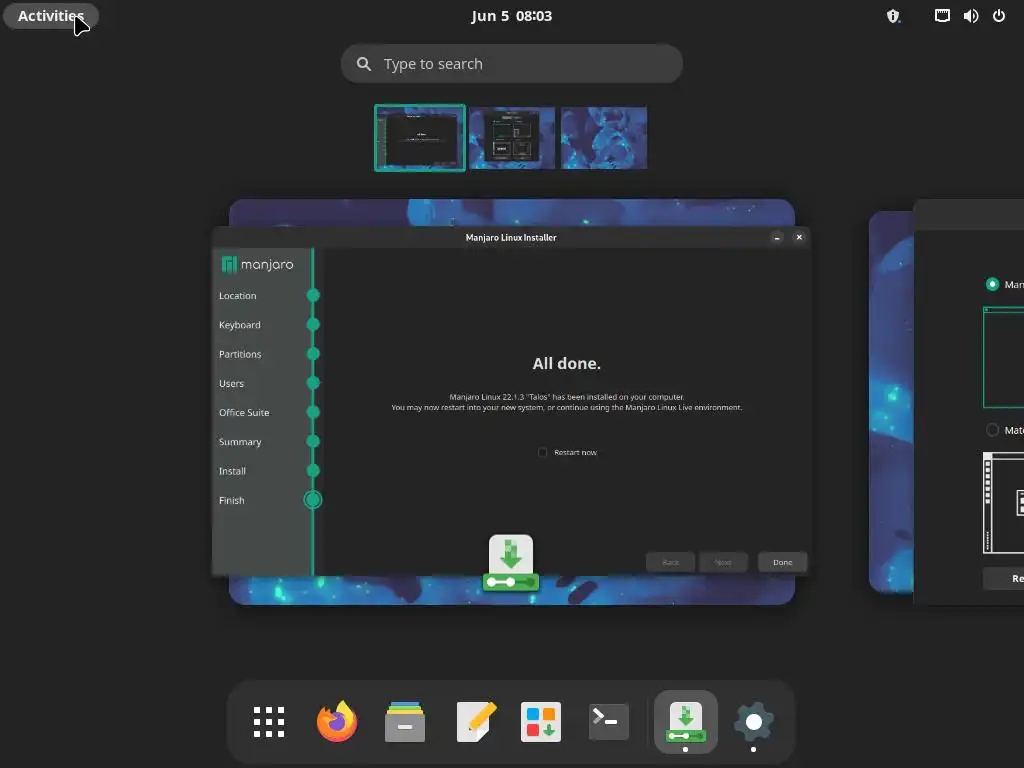Click the Done button in installer

pos(782,562)
